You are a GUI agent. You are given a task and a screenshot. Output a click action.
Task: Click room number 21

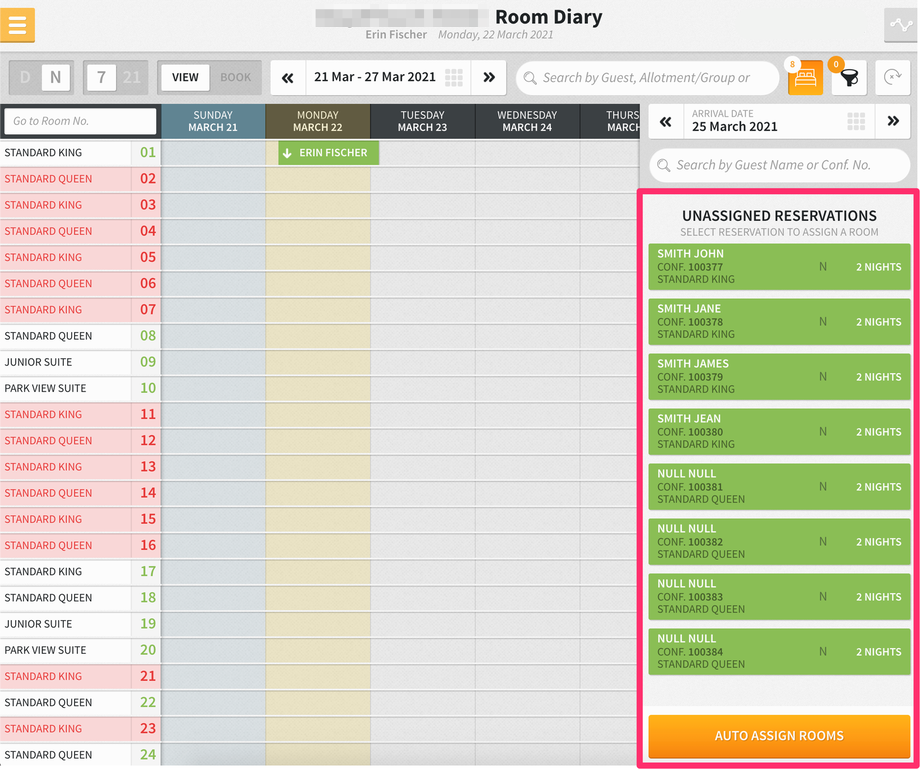(148, 676)
